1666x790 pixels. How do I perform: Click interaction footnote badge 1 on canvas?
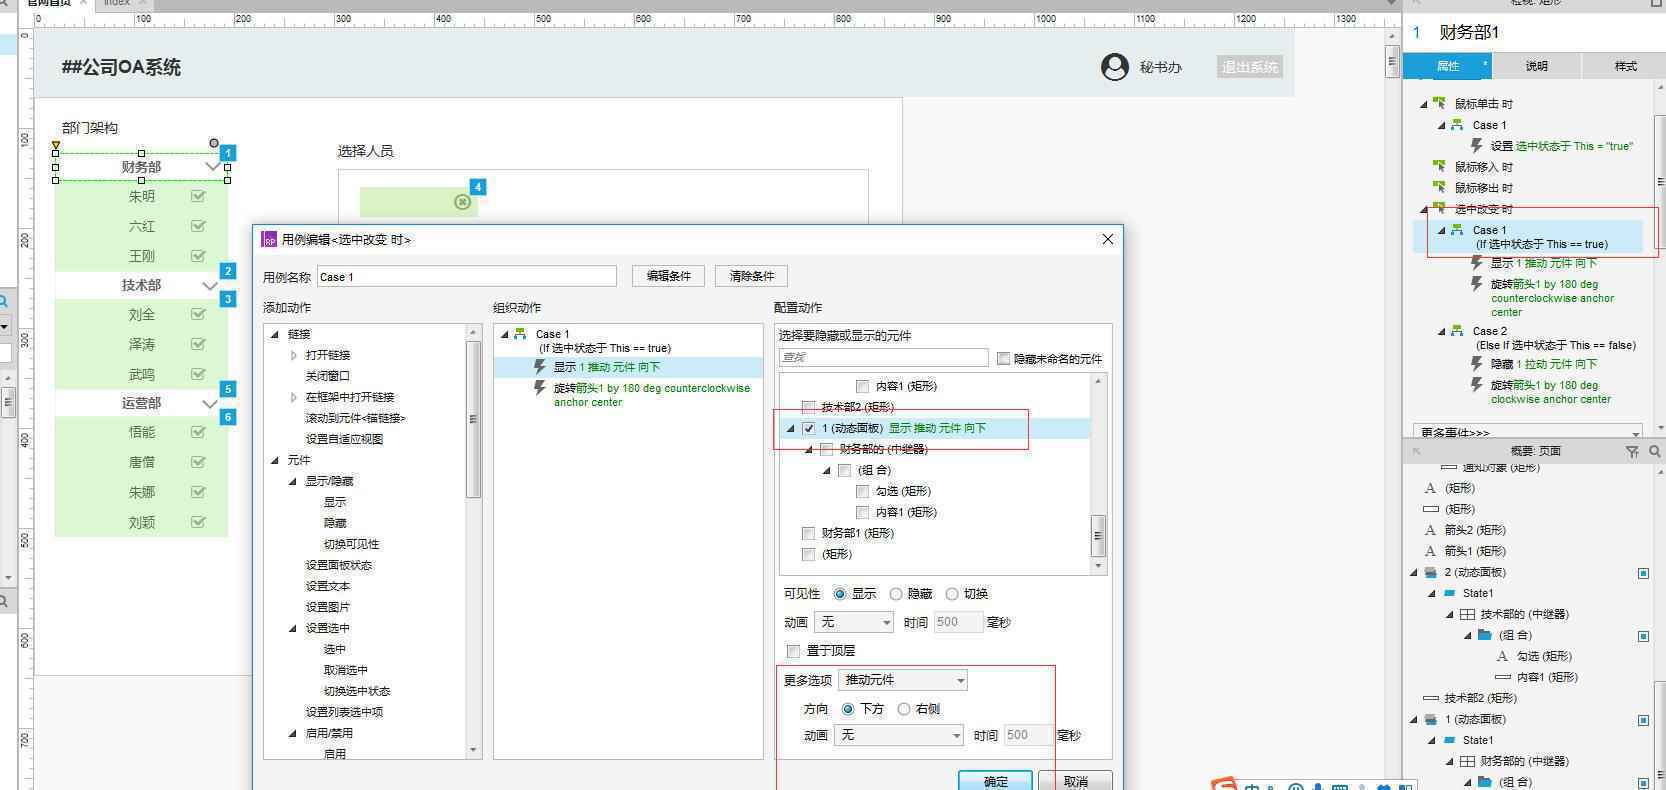pyautogui.click(x=228, y=153)
